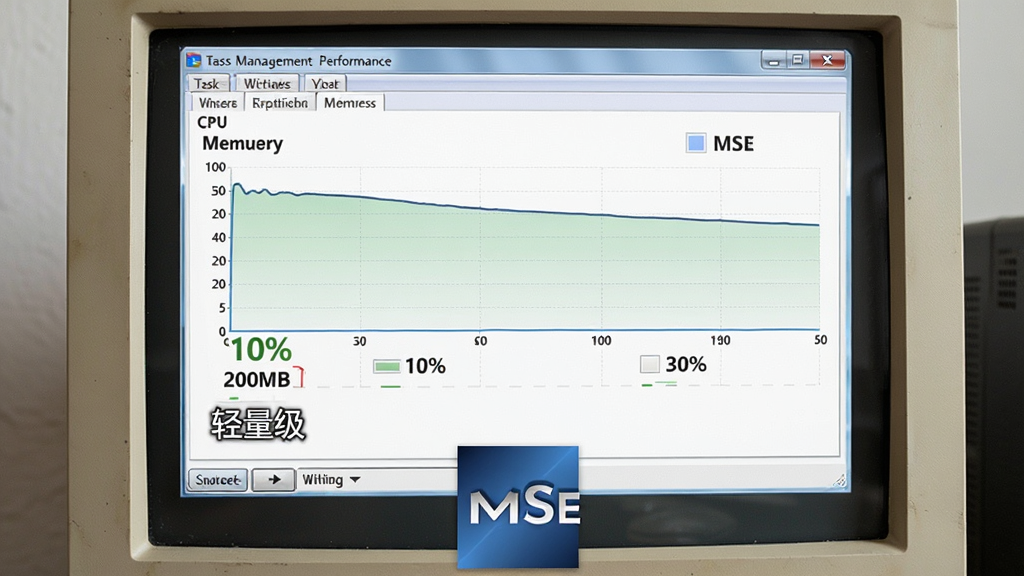Toggle the 30% legend checkbox
Image resolution: width=1024 pixels, height=576 pixels.
click(x=650, y=364)
